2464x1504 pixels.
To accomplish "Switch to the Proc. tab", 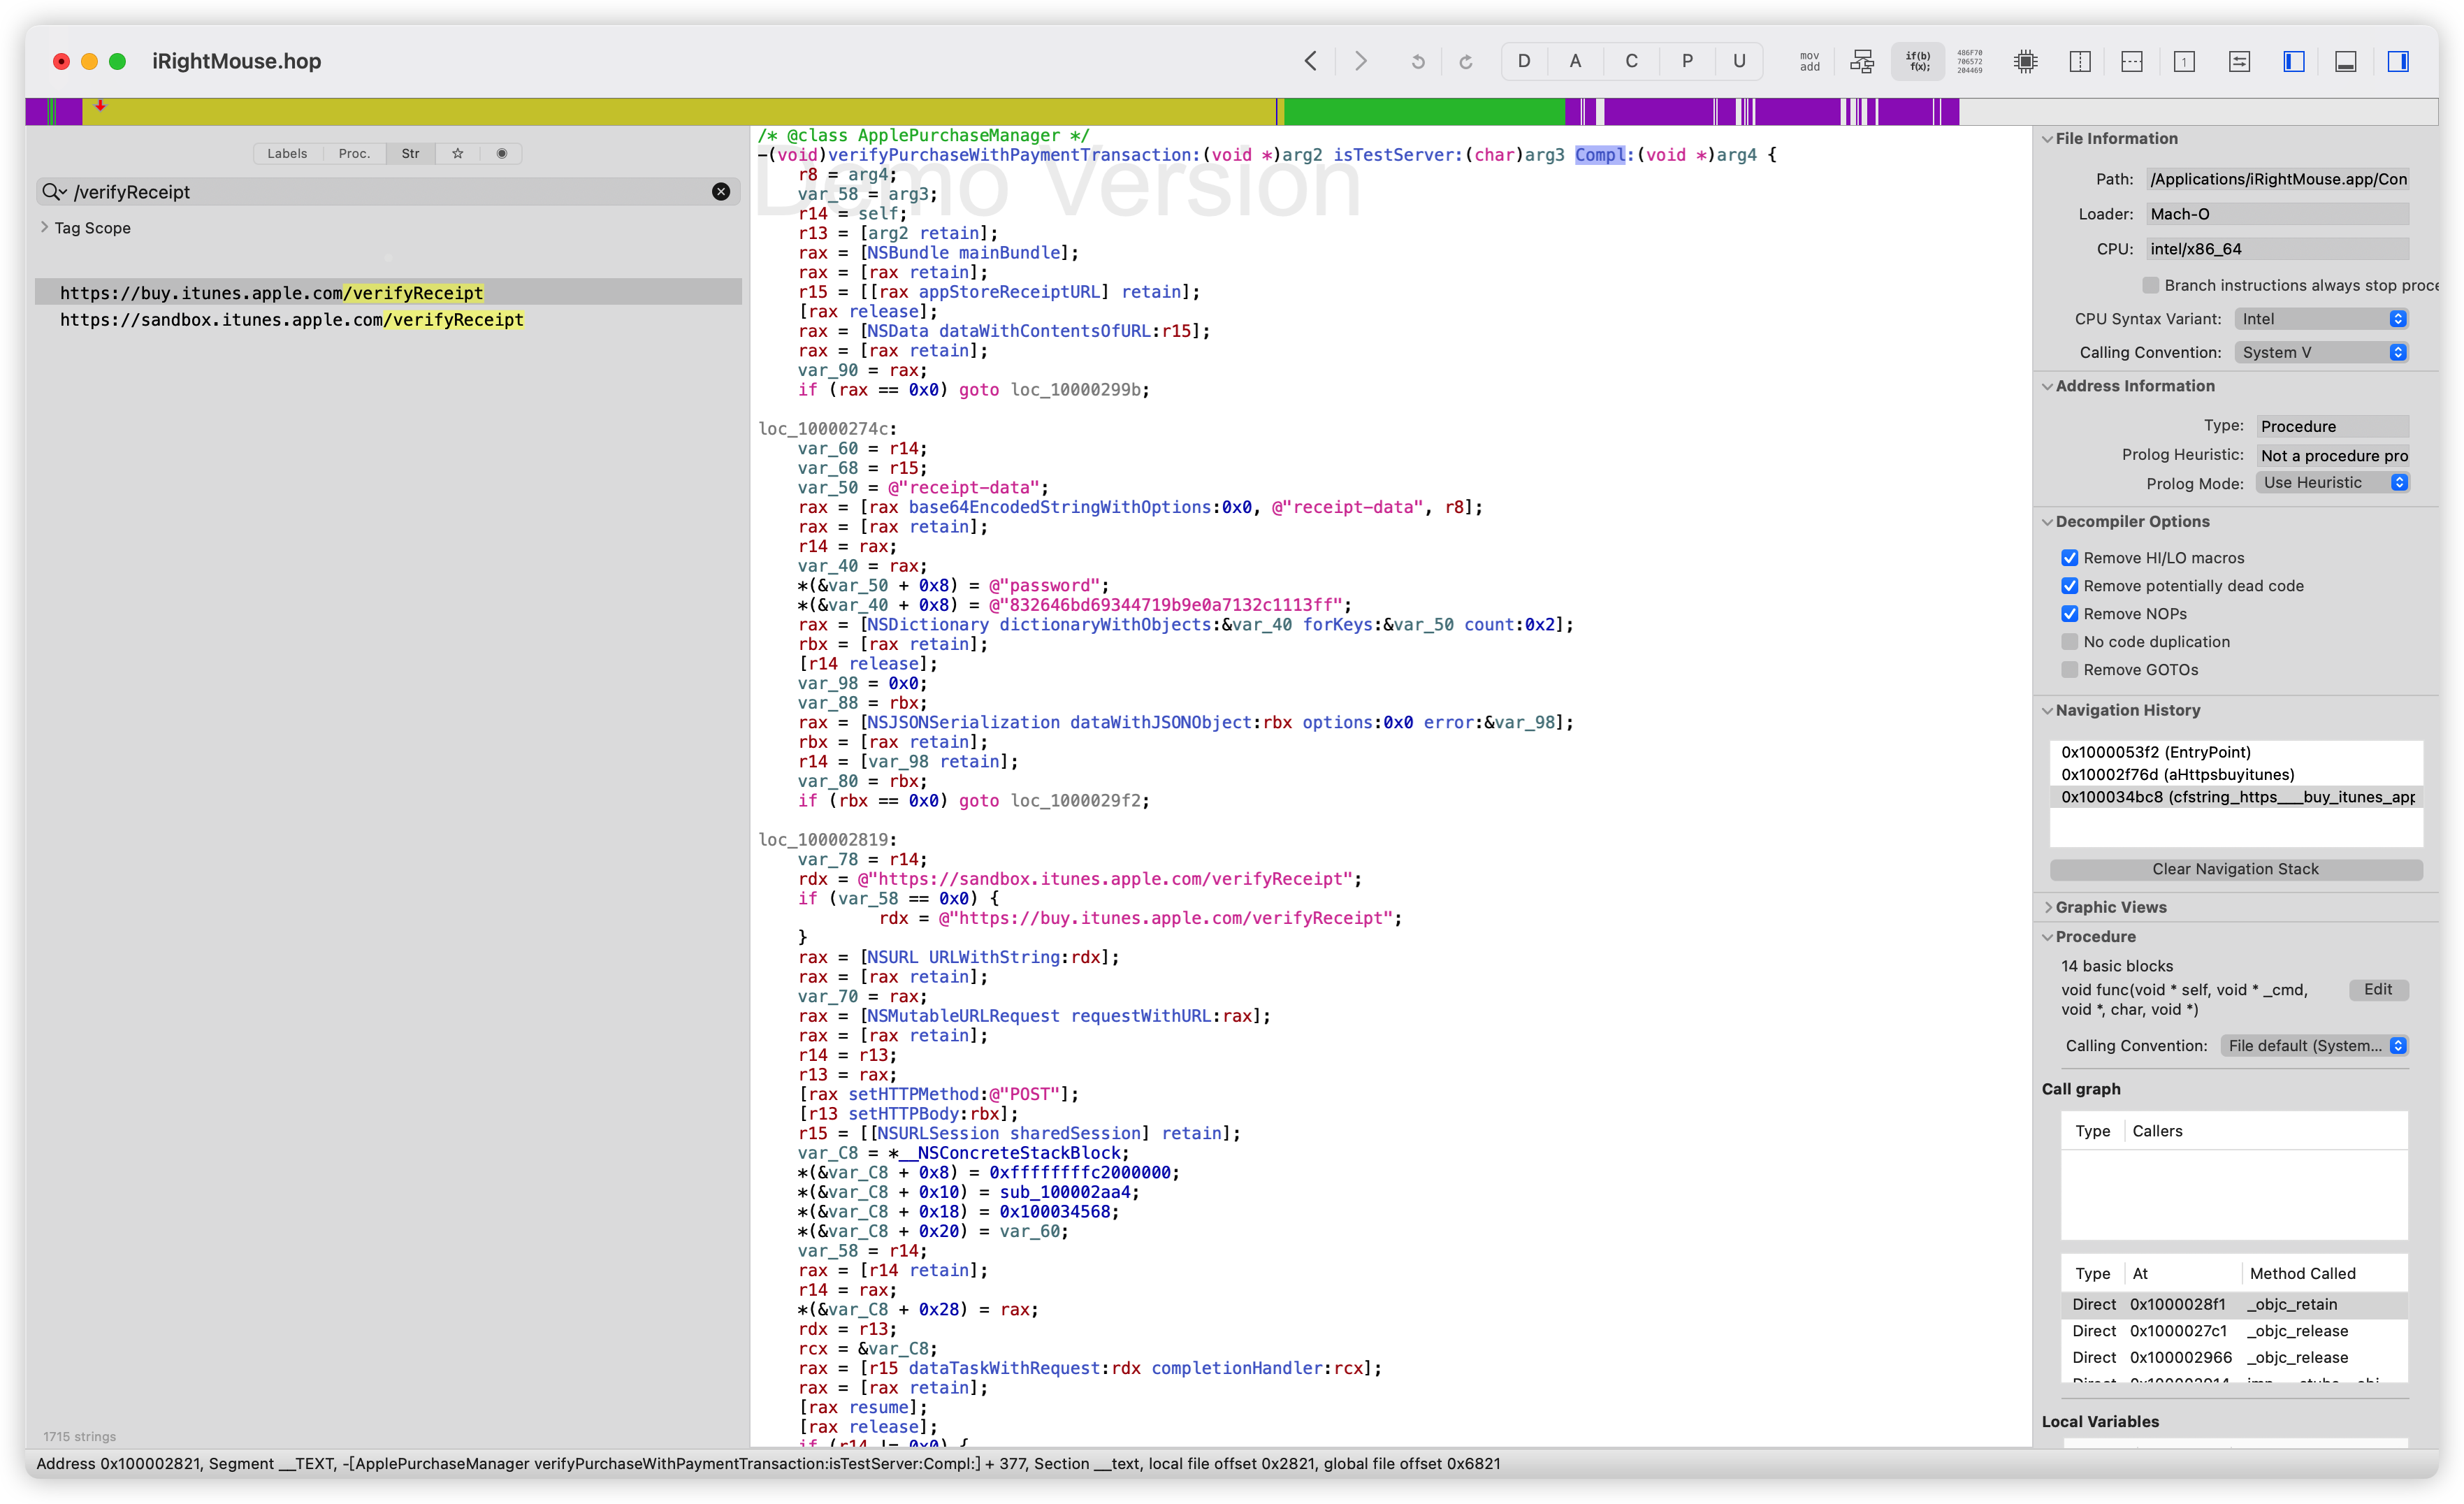I will (354, 154).
